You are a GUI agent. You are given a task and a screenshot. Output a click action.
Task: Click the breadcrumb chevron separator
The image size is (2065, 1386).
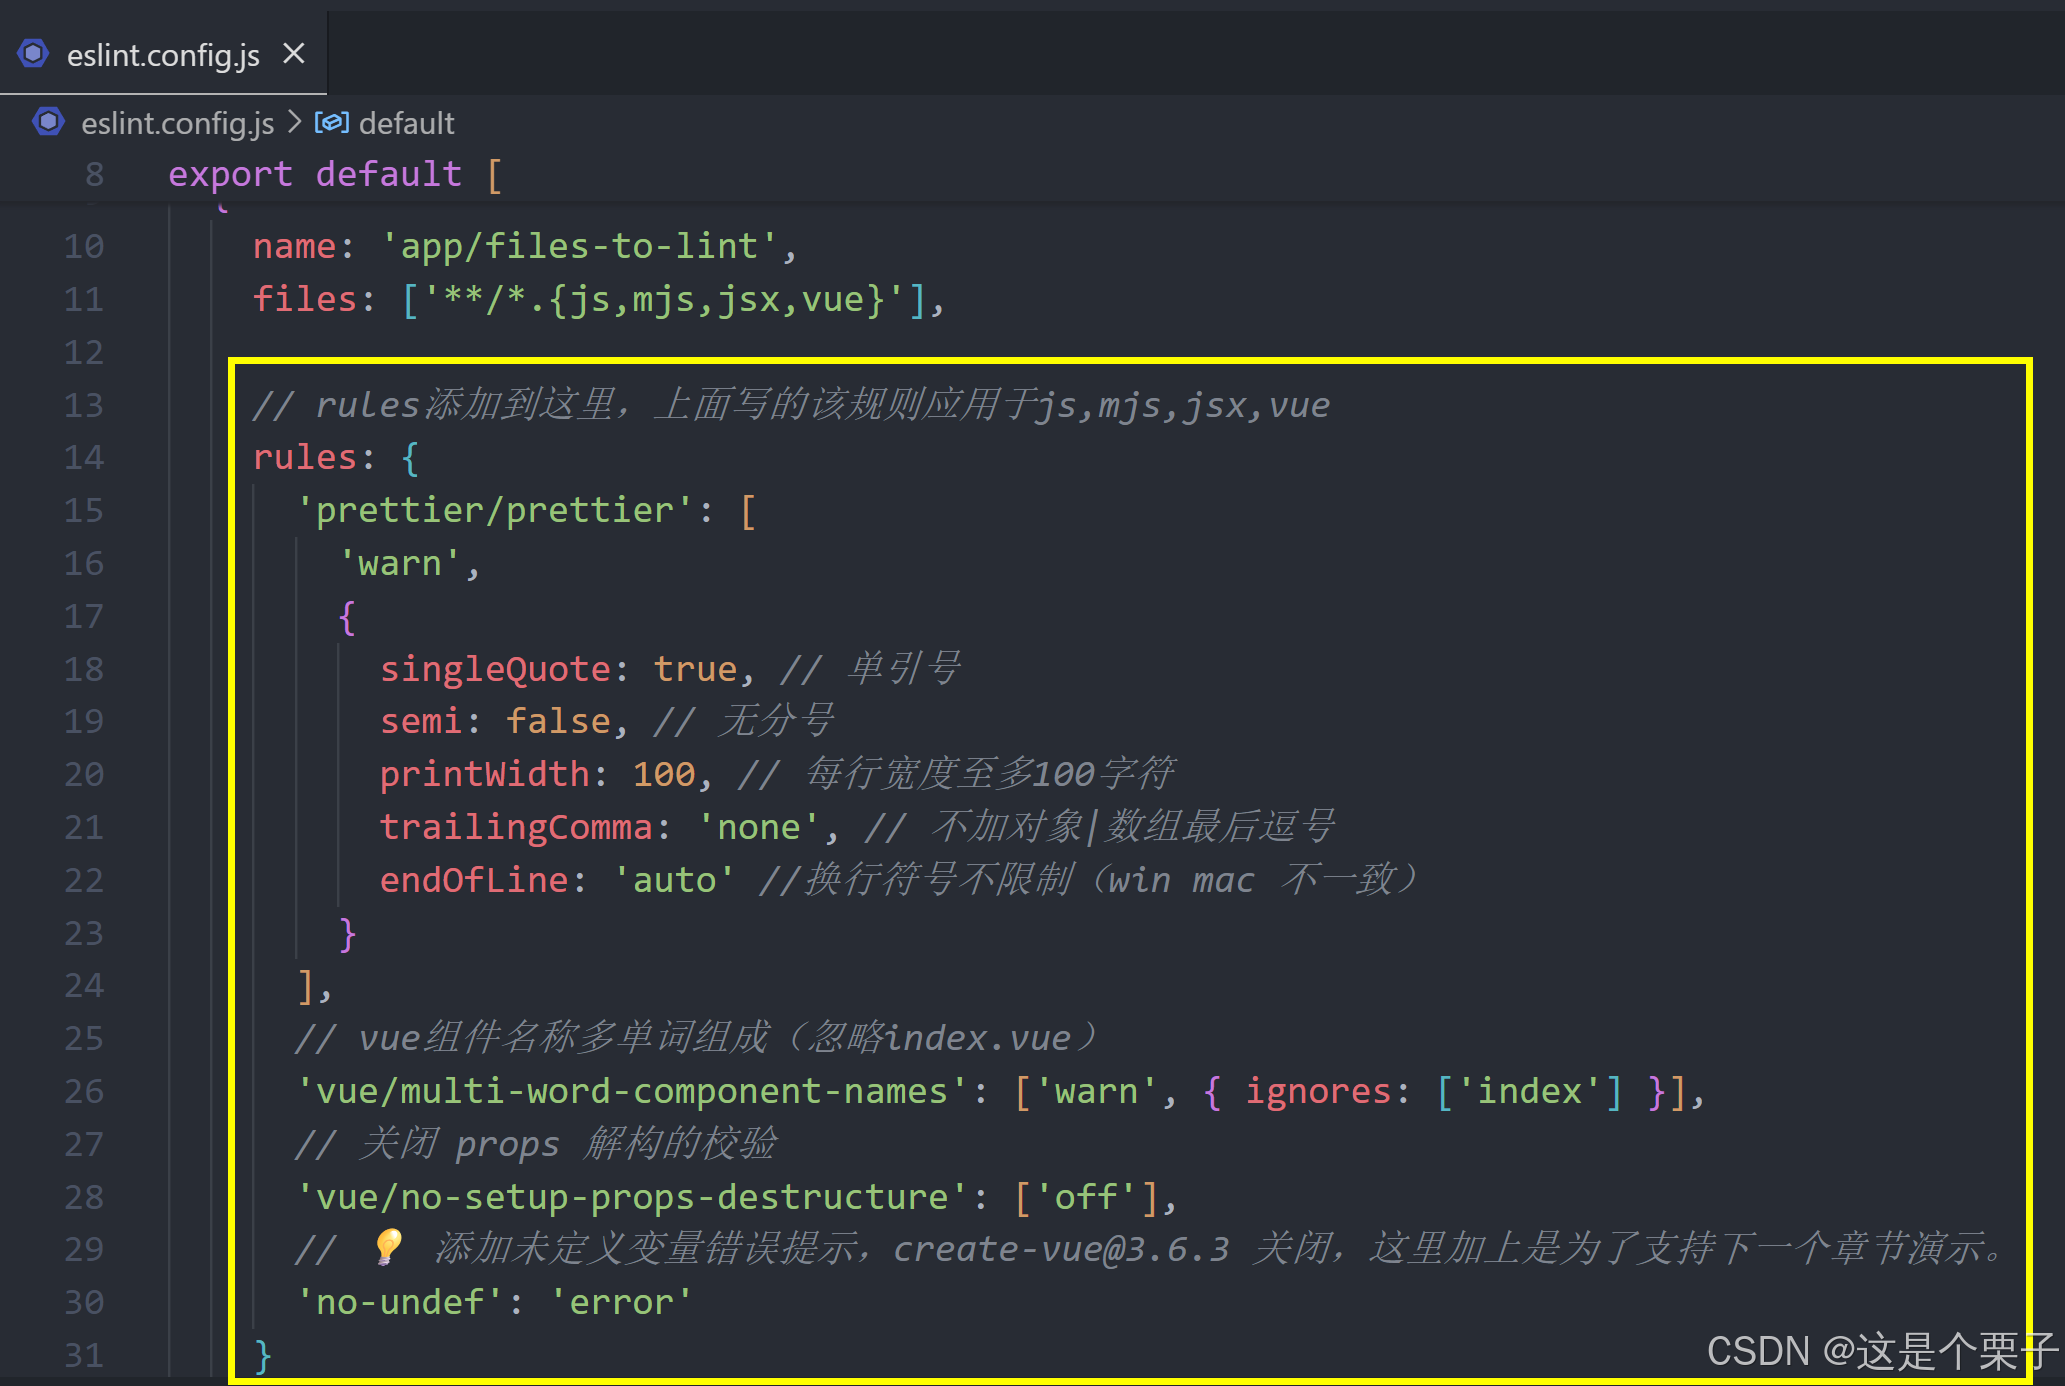pyautogui.click(x=294, y=122)
